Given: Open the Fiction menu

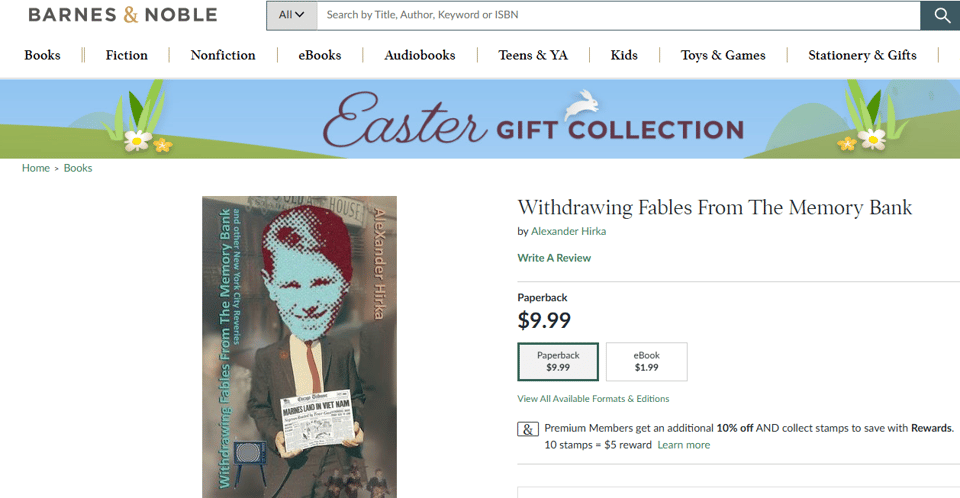Looking at the screenshot, I should (x=127, y=55).
